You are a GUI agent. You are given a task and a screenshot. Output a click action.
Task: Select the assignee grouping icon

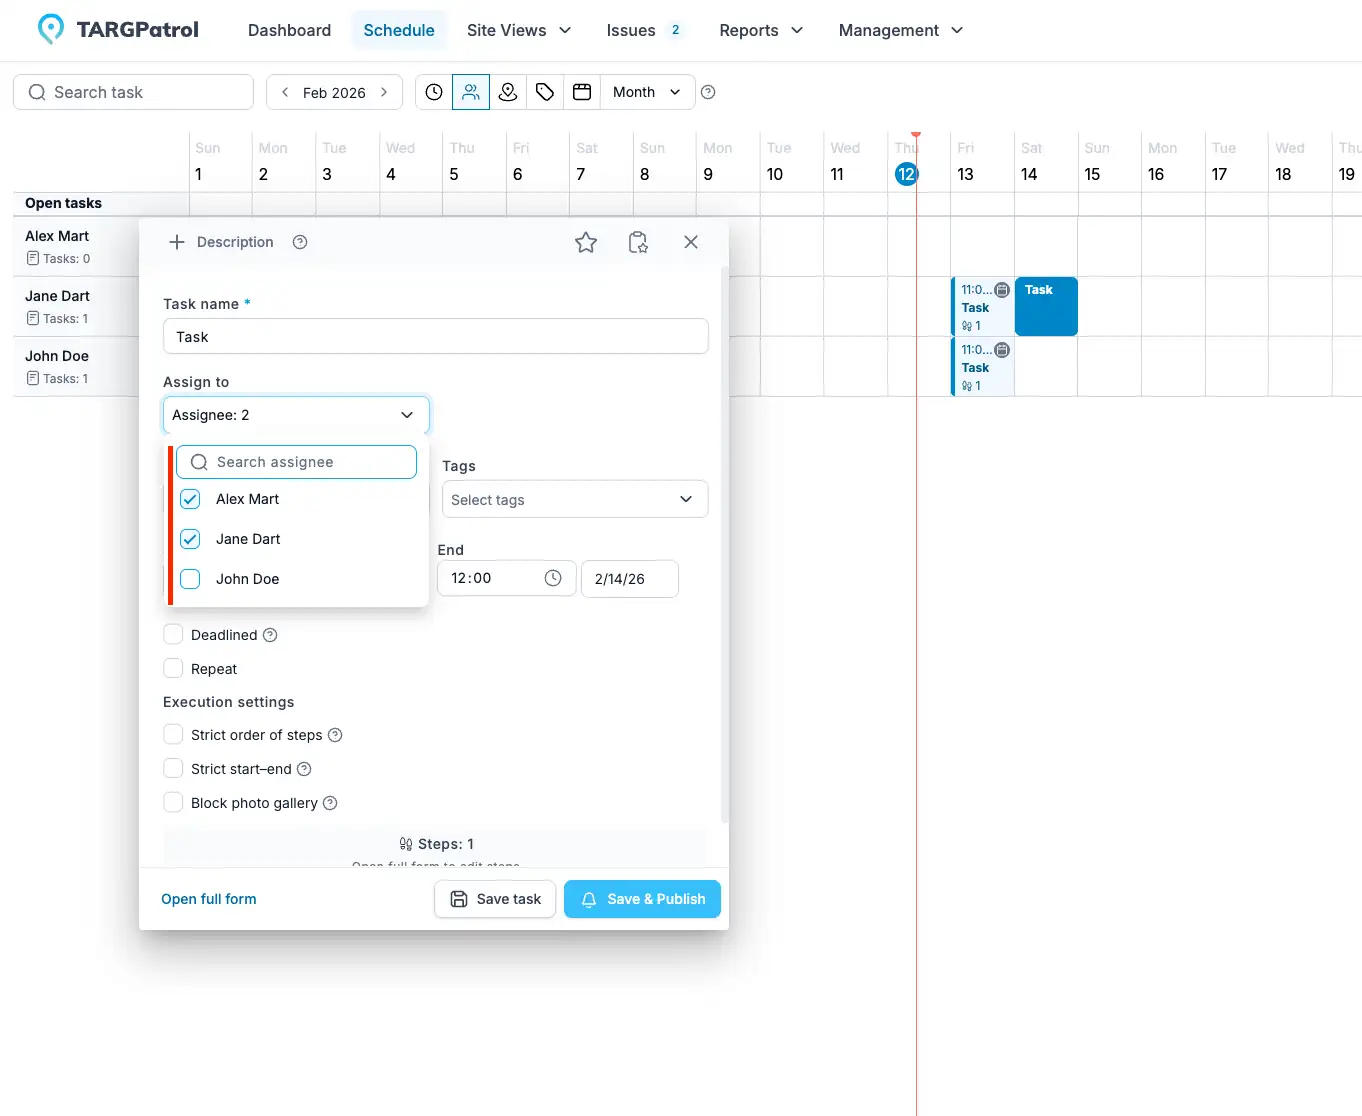click(x=471, y=92)
